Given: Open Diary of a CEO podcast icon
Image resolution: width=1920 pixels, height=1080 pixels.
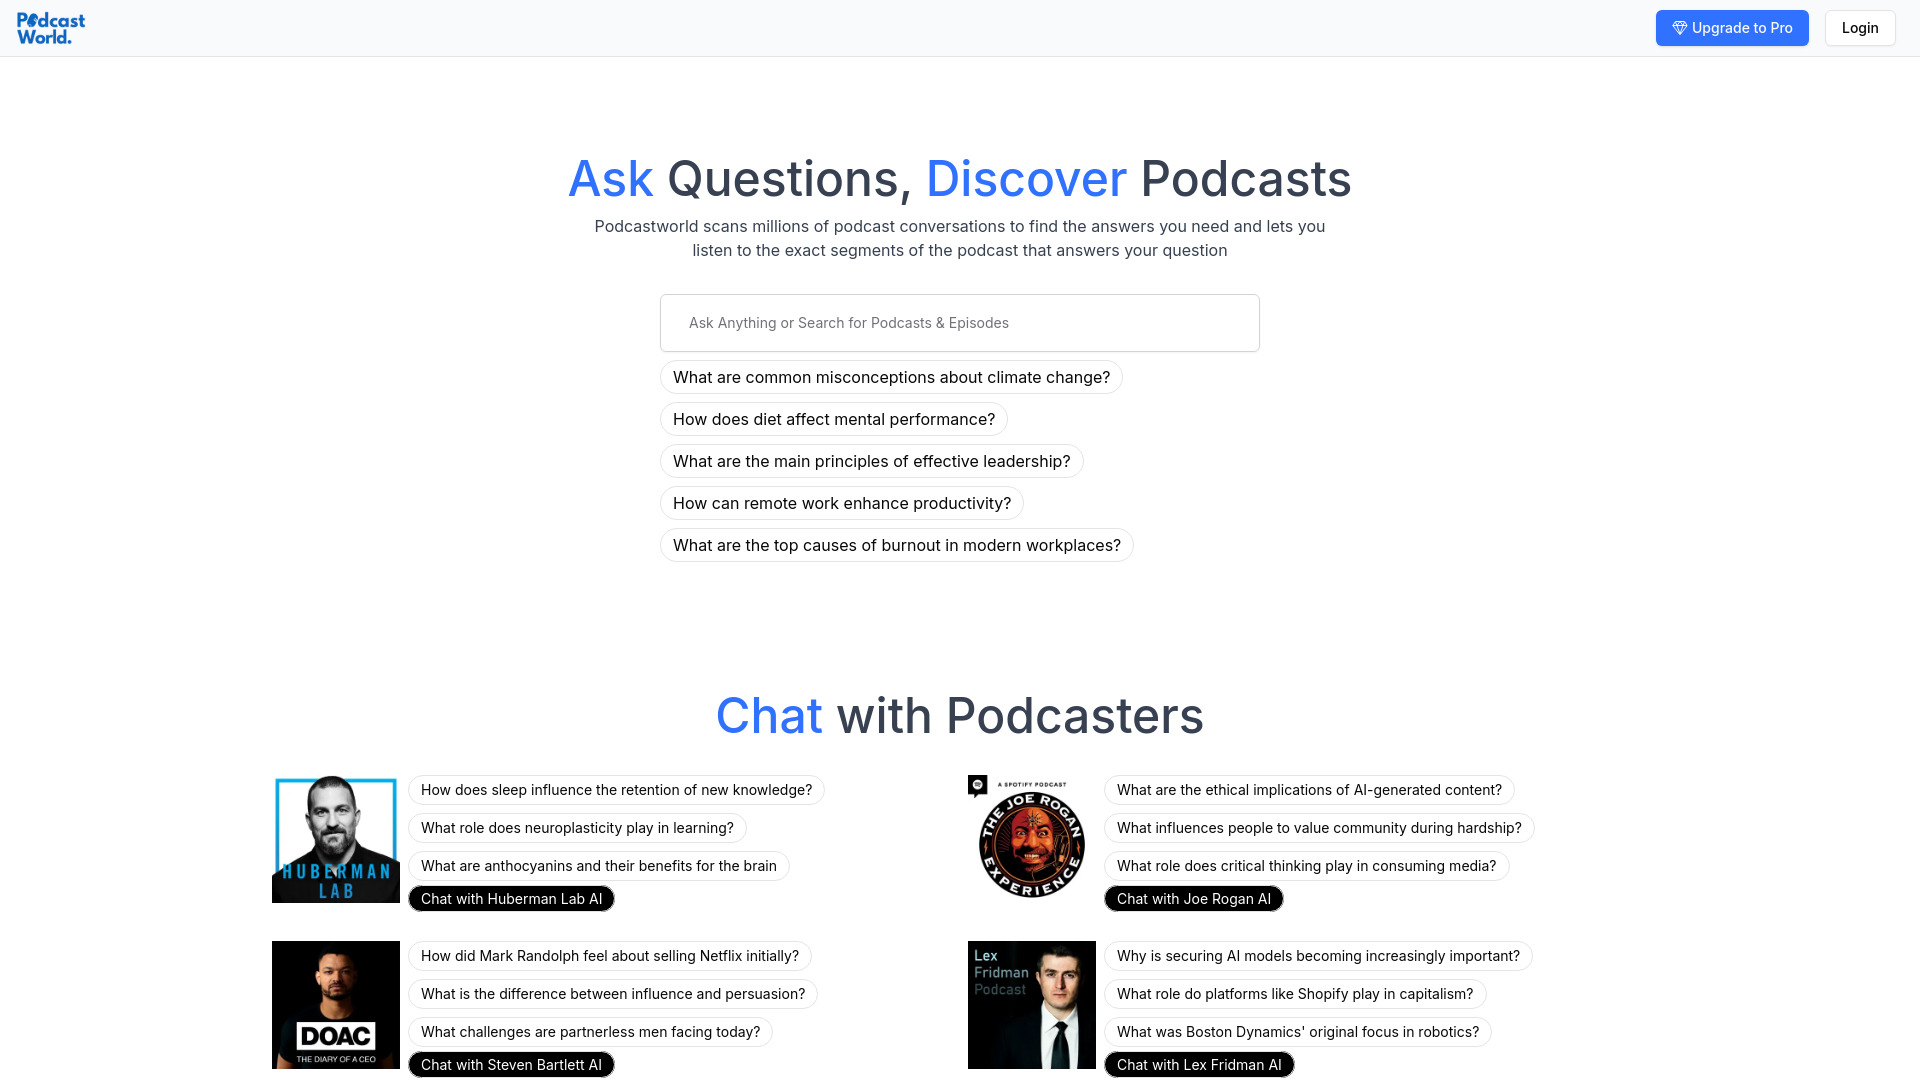Looking at the screenshot, I should click(x=335, y=1004).
